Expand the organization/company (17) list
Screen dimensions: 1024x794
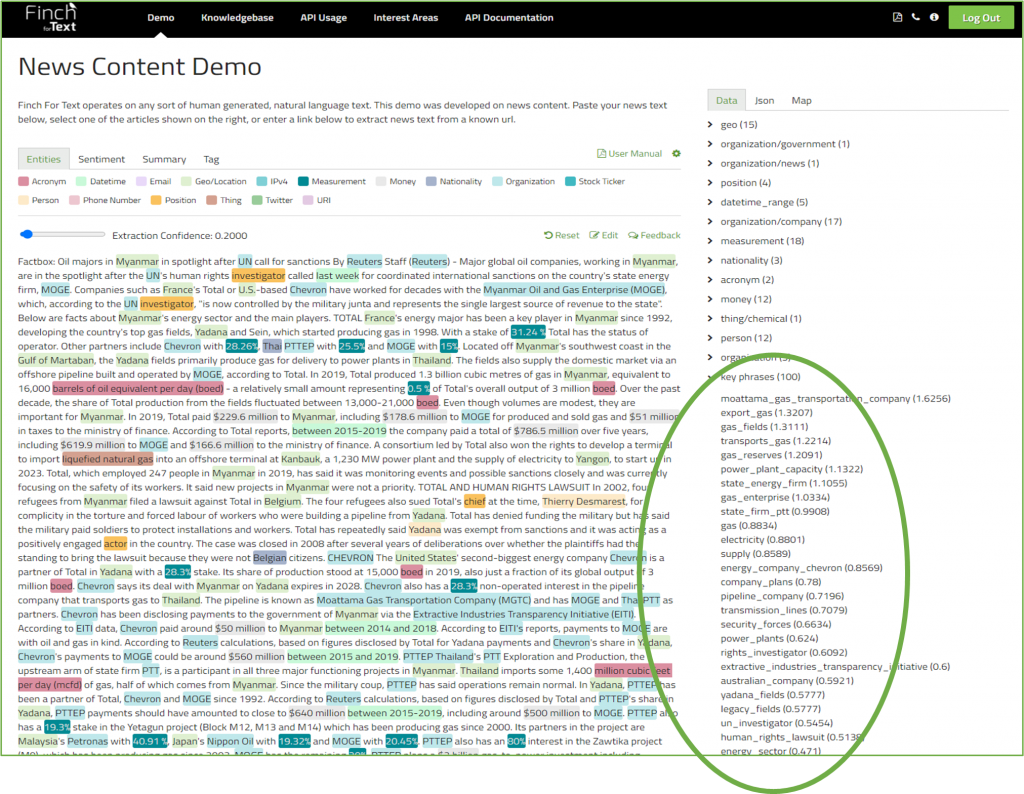point(711,222)
